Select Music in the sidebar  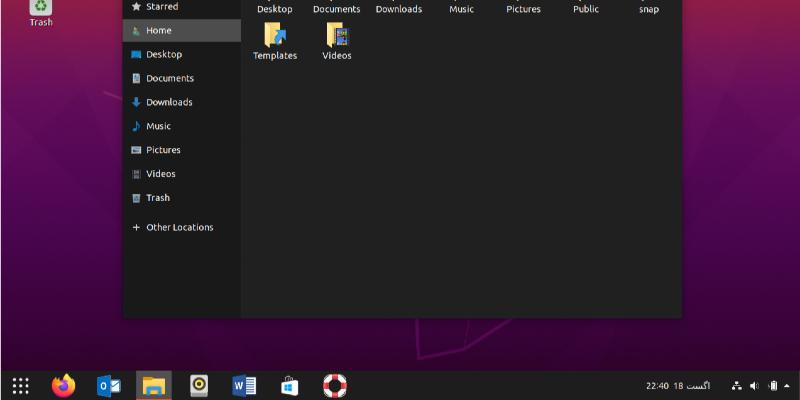click(x=158, y=126)
